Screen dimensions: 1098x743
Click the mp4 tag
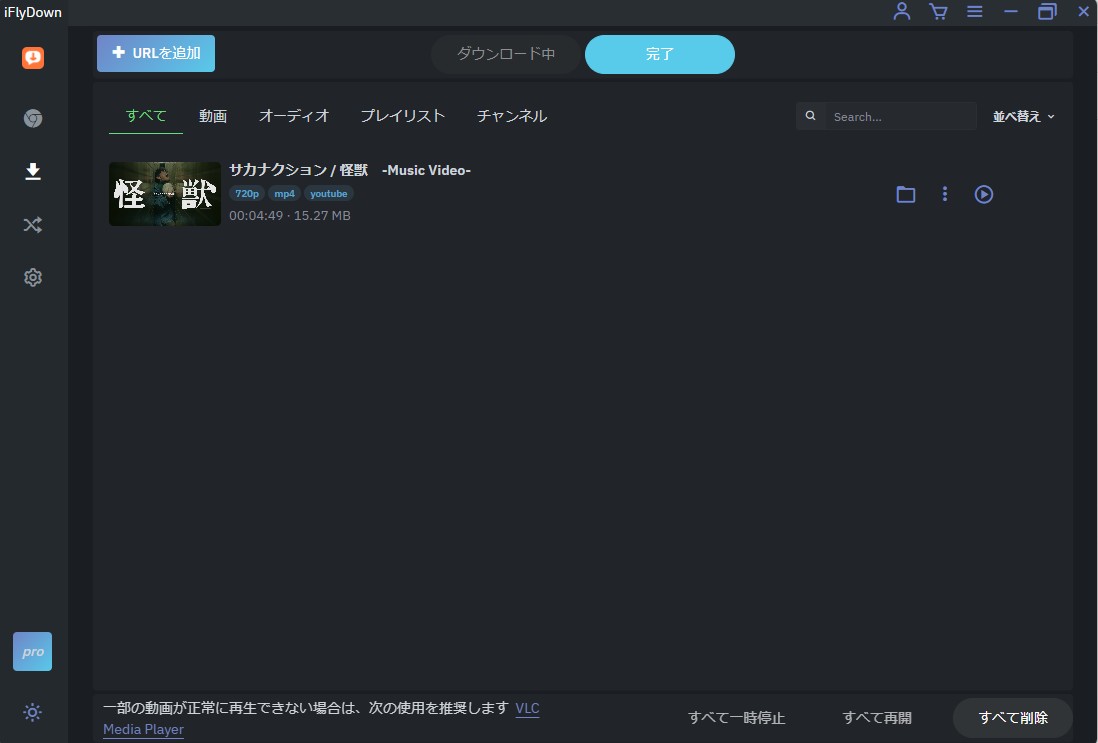click(284, 193)
